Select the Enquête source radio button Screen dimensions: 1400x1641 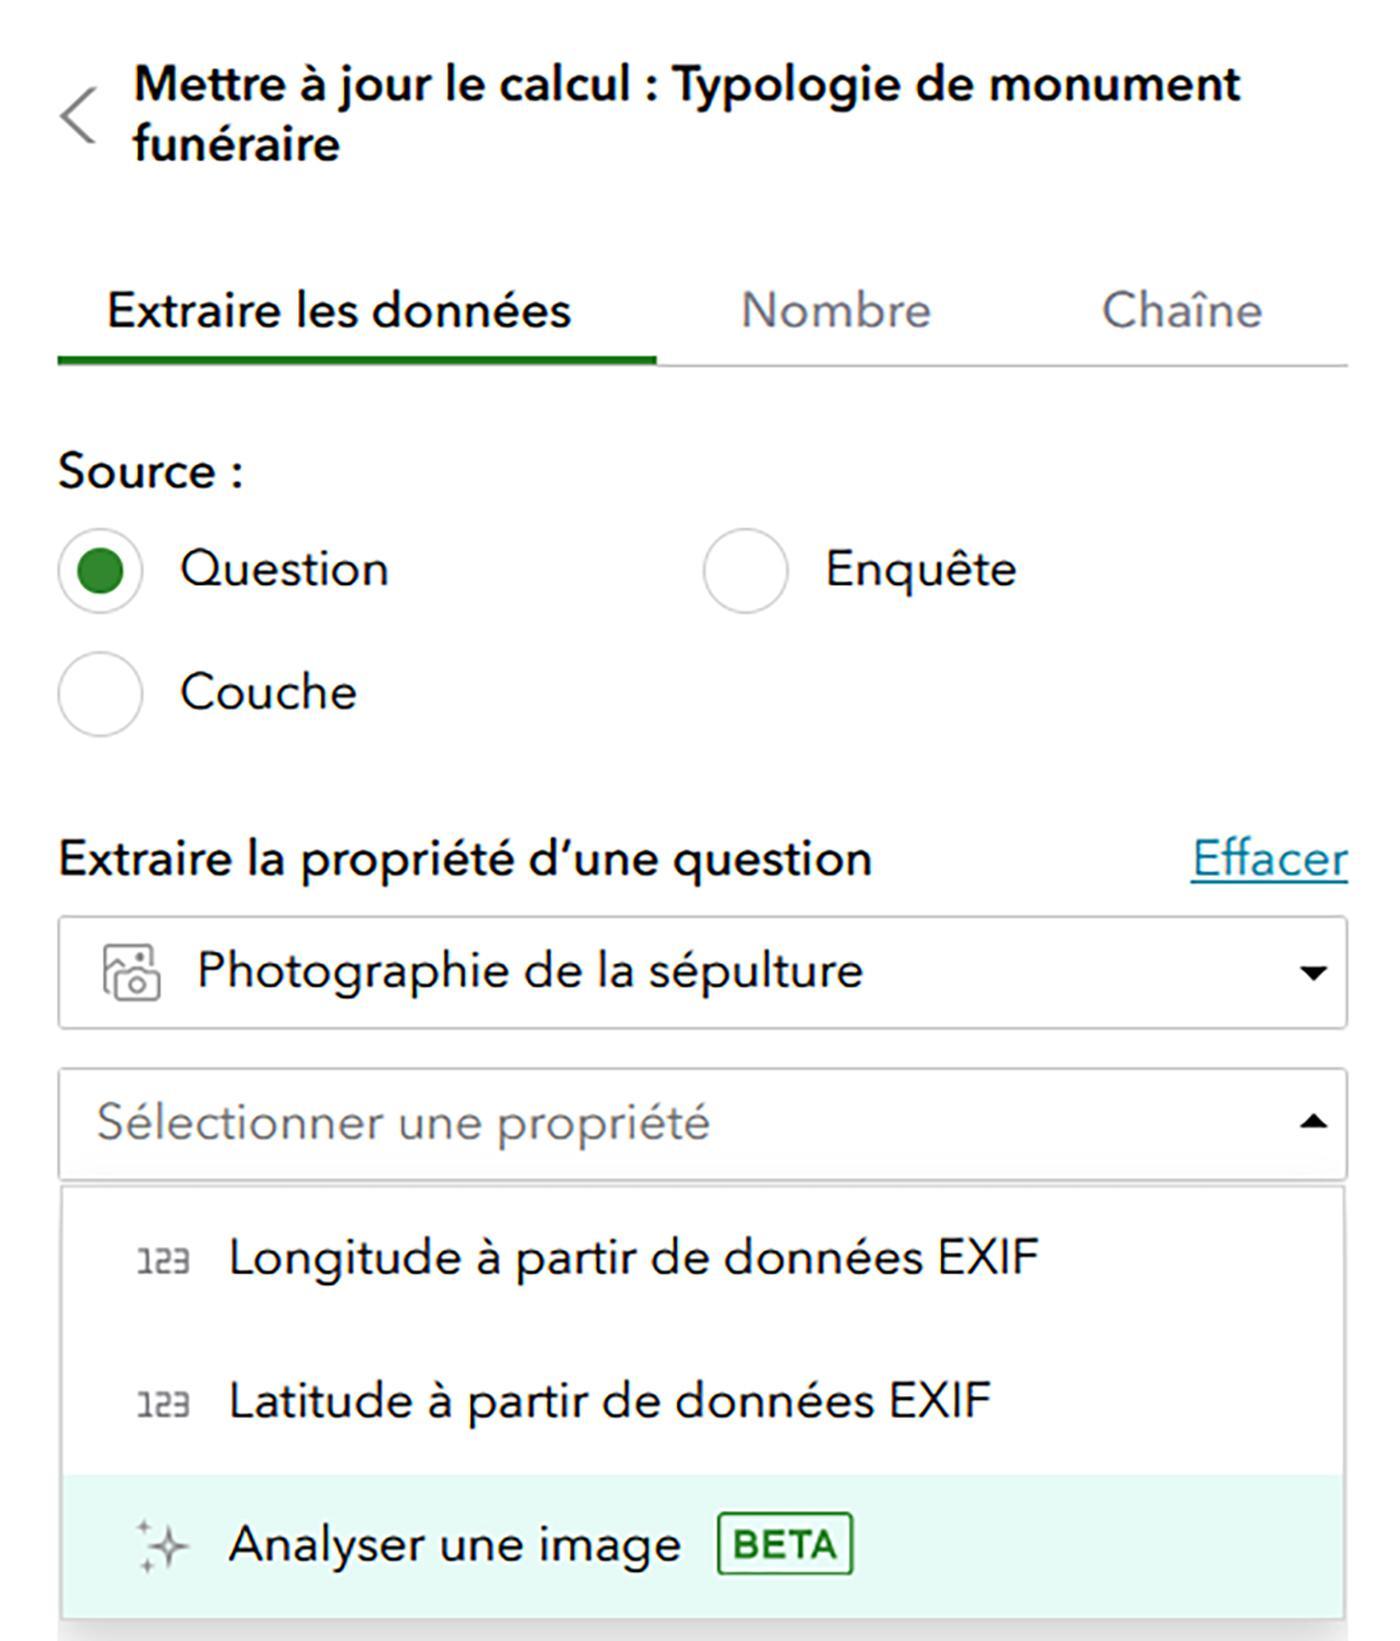click(745, 571)
